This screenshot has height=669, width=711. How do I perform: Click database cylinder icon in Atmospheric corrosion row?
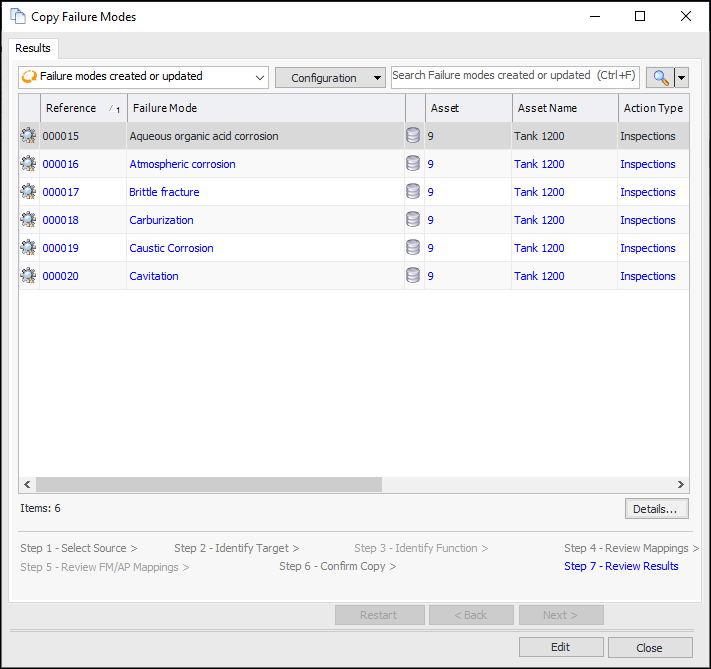(x=413, y=164)
